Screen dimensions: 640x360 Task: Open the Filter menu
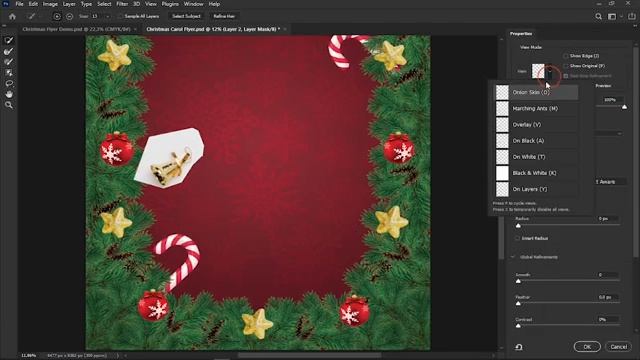pyautogui.click(x=122, y=4)
